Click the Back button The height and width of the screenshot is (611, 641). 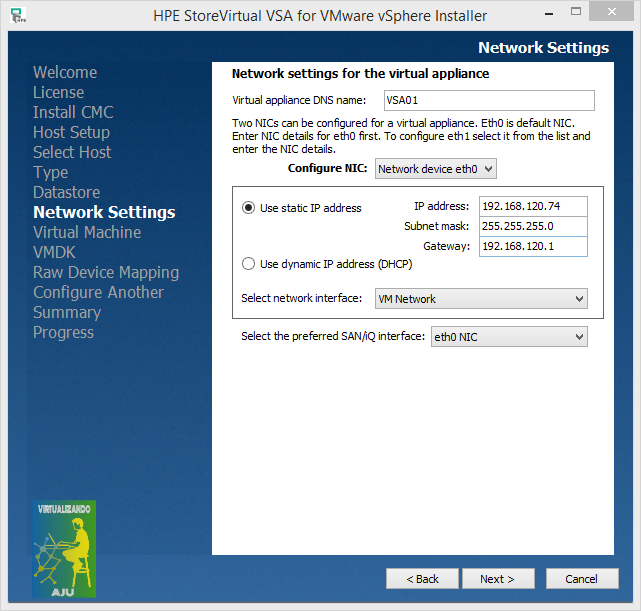coord(421,579)
